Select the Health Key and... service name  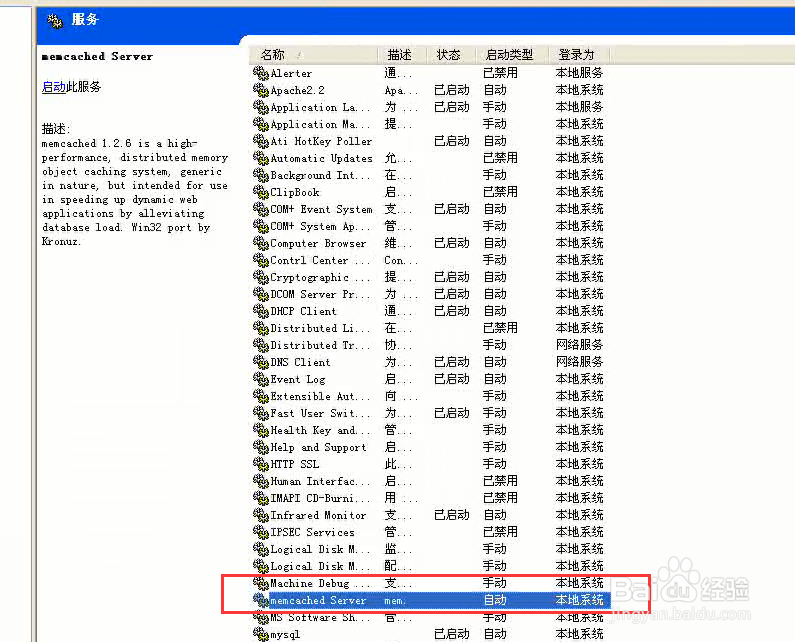pyautogui.click(x=320, y=430)
